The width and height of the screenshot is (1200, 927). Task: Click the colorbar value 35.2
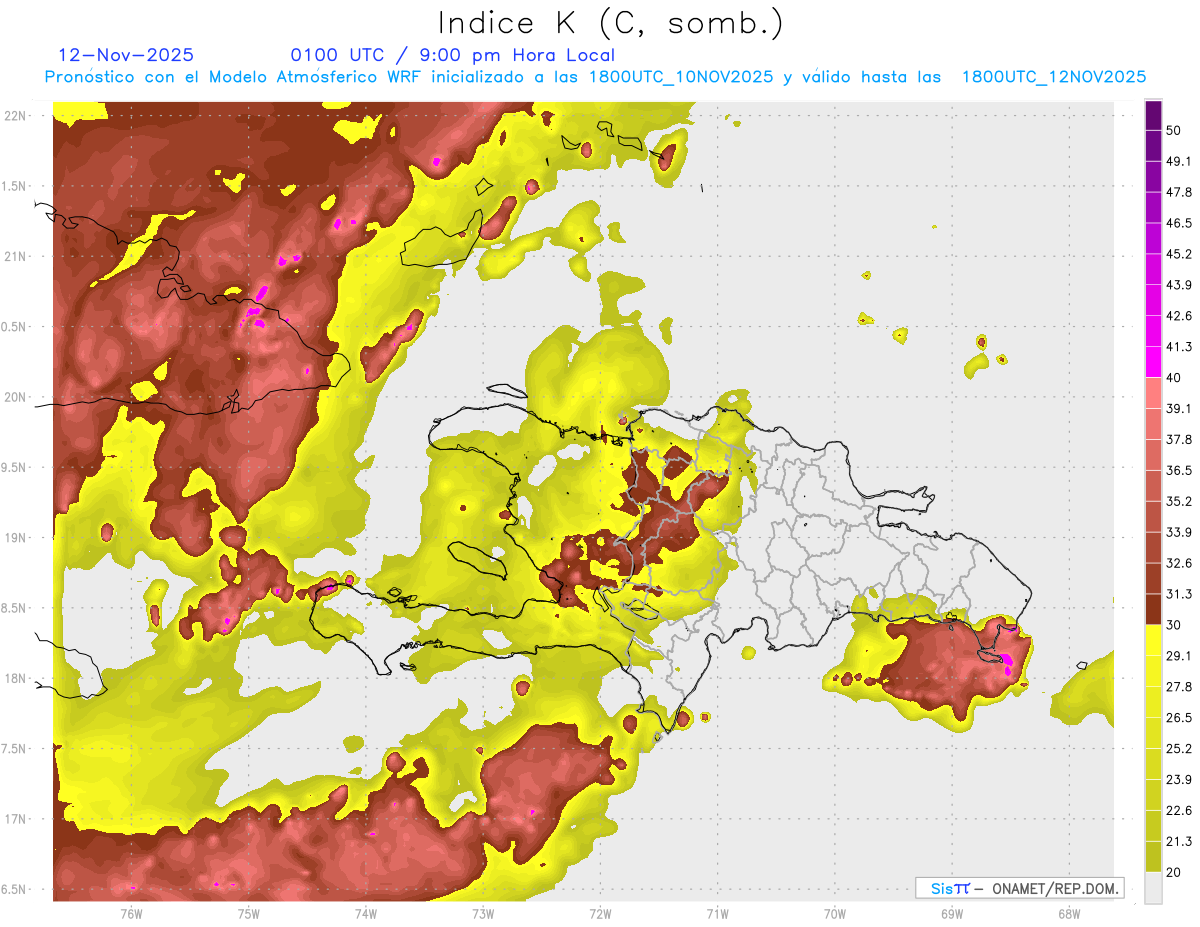(x=1179, y=501)
